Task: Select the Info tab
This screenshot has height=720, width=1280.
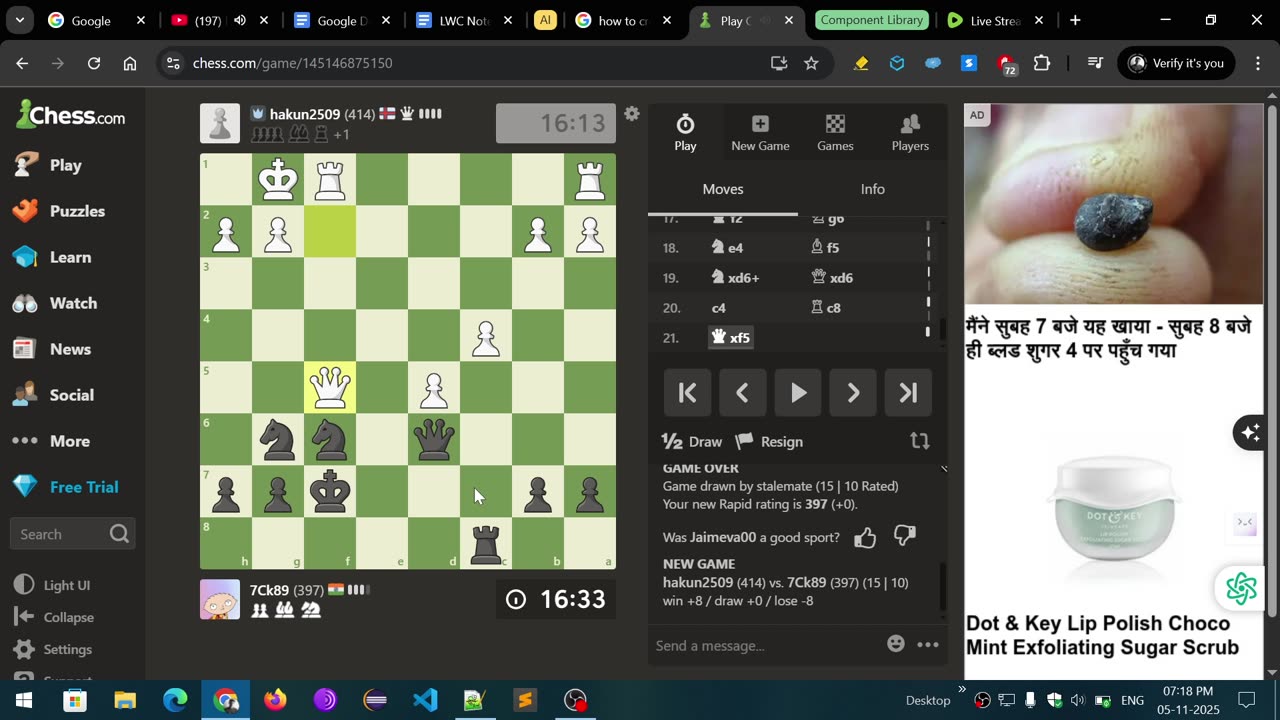Action: tap(873, 189)
